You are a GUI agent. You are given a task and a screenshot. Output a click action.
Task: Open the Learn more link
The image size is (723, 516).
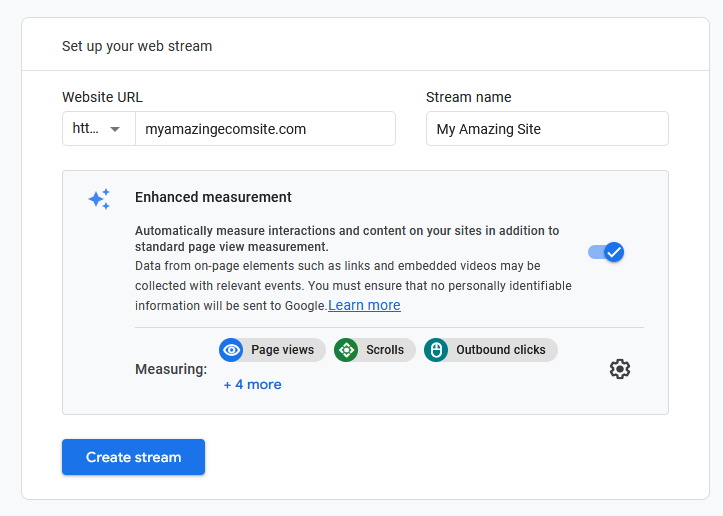click(364, 306)
